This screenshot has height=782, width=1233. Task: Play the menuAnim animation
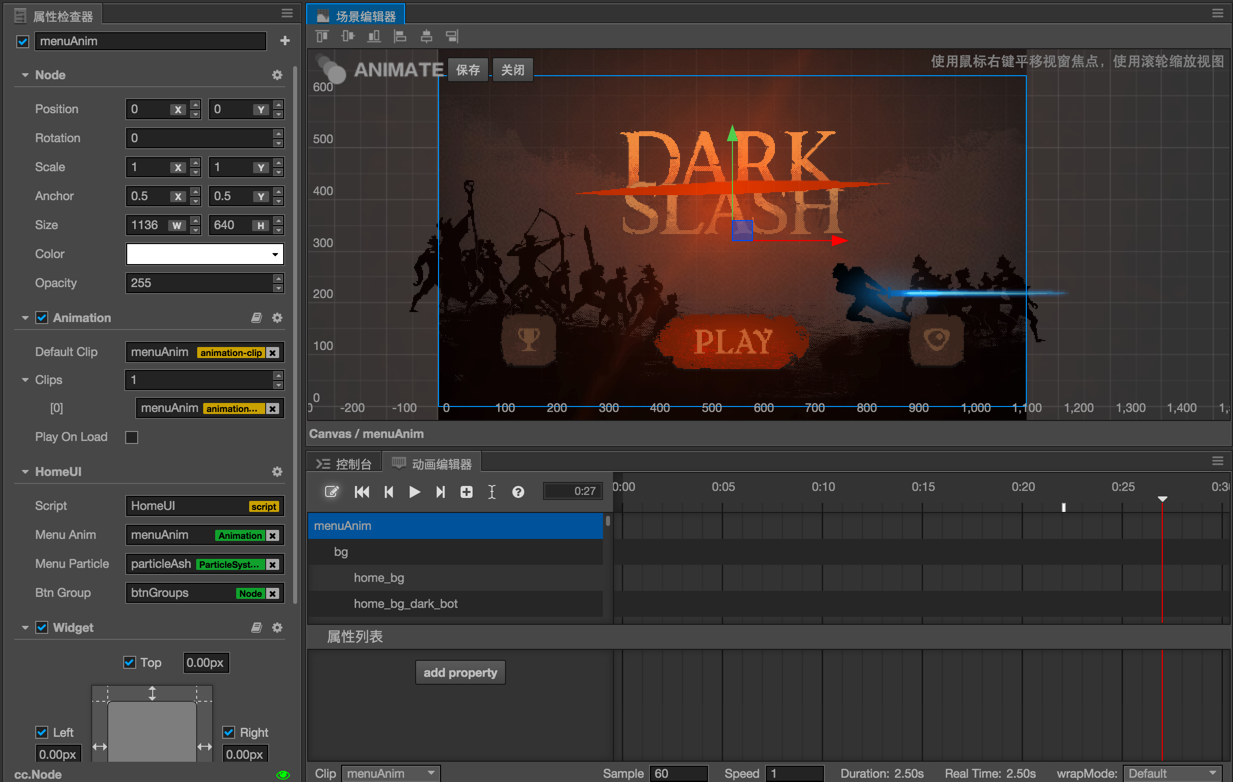pos(414,492)
